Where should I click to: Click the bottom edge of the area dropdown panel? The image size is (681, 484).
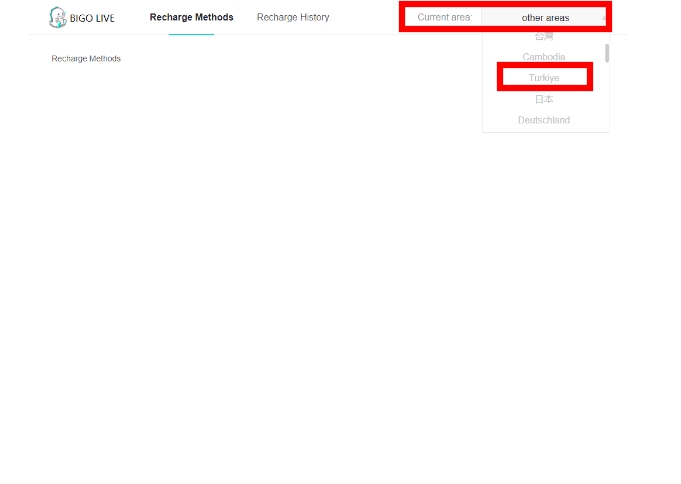click(544, 131)
